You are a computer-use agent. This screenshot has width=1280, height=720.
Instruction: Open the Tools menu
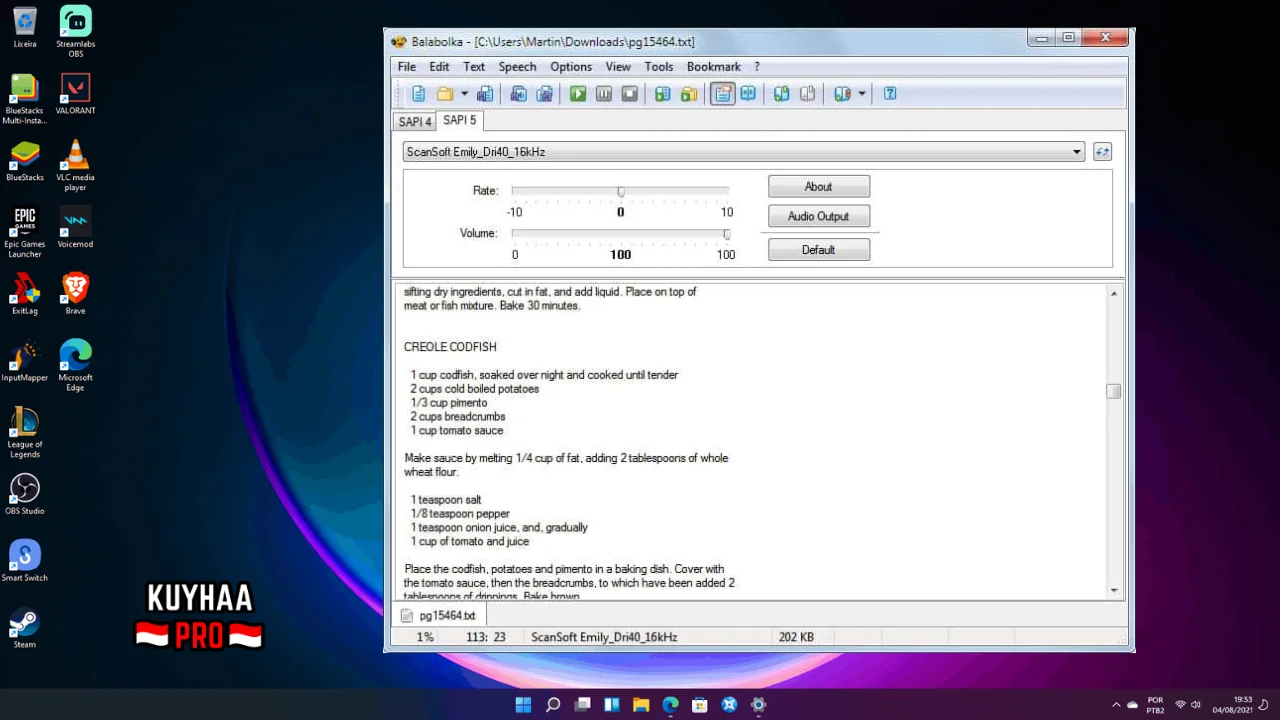tap(659, 67)
